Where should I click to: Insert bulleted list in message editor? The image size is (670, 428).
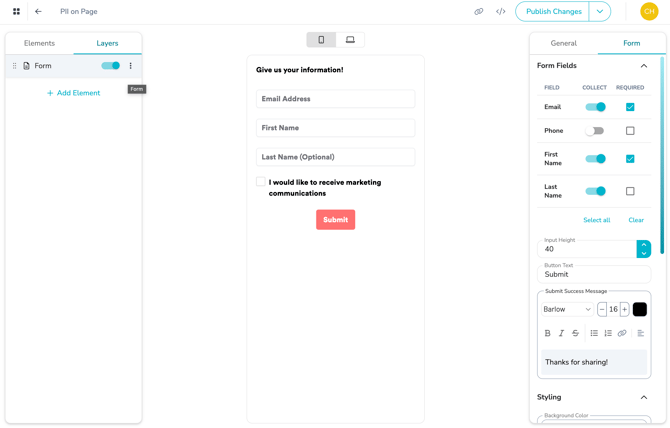(x=594, y=333)
